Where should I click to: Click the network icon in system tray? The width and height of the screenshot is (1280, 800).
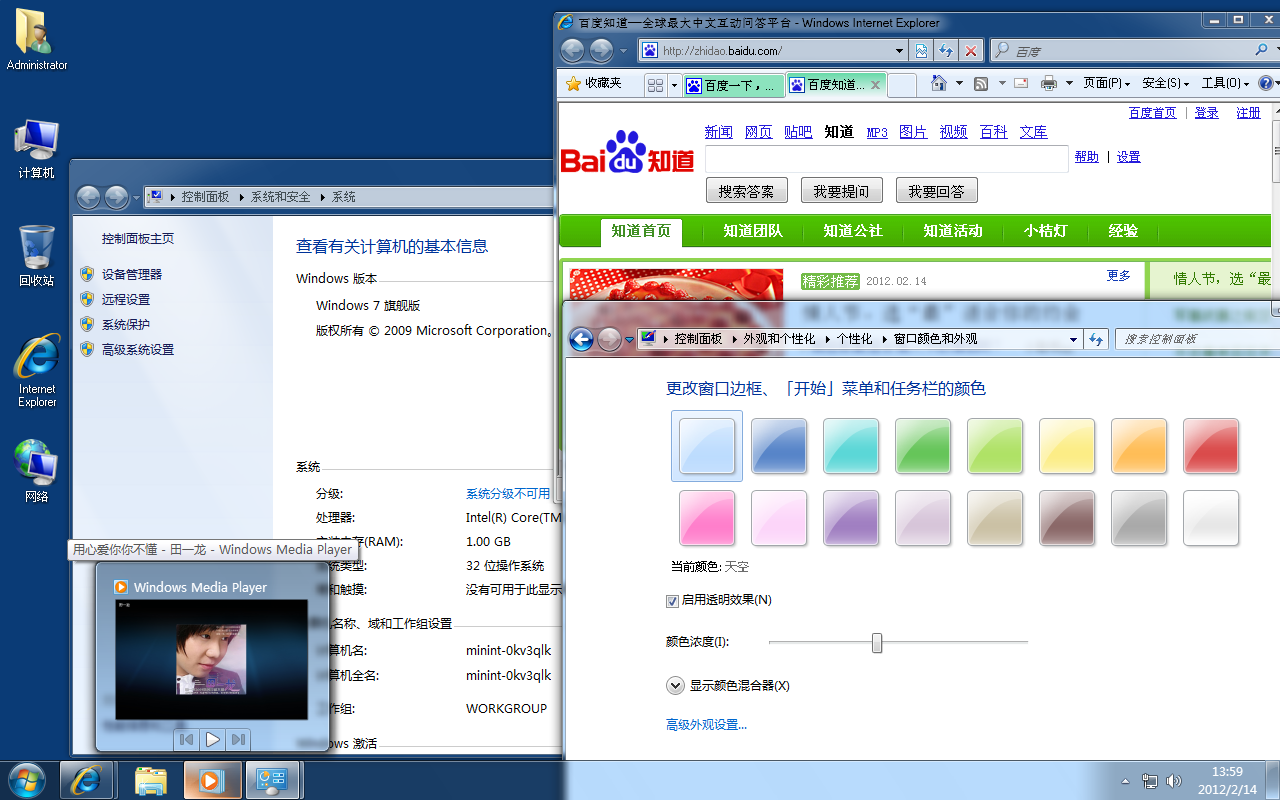(x=1150, y=781)
